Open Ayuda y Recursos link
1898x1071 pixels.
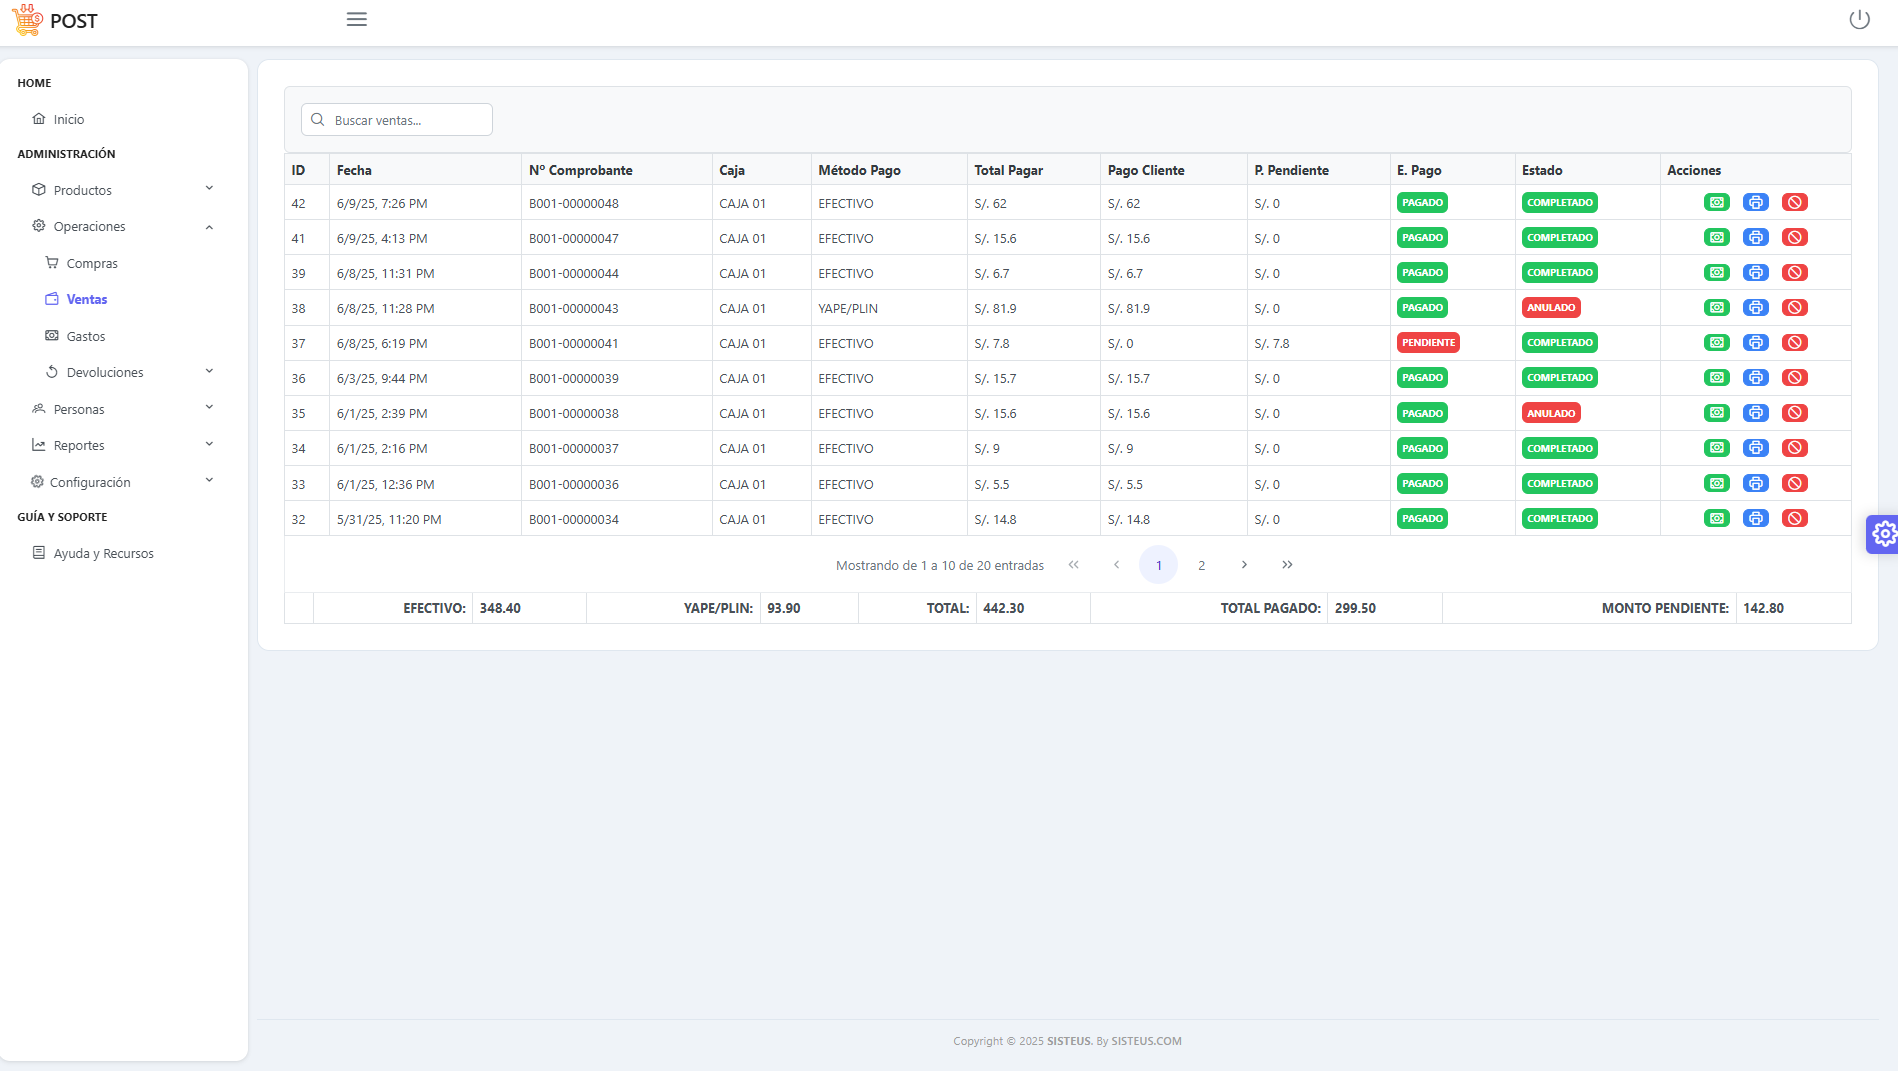103,554
